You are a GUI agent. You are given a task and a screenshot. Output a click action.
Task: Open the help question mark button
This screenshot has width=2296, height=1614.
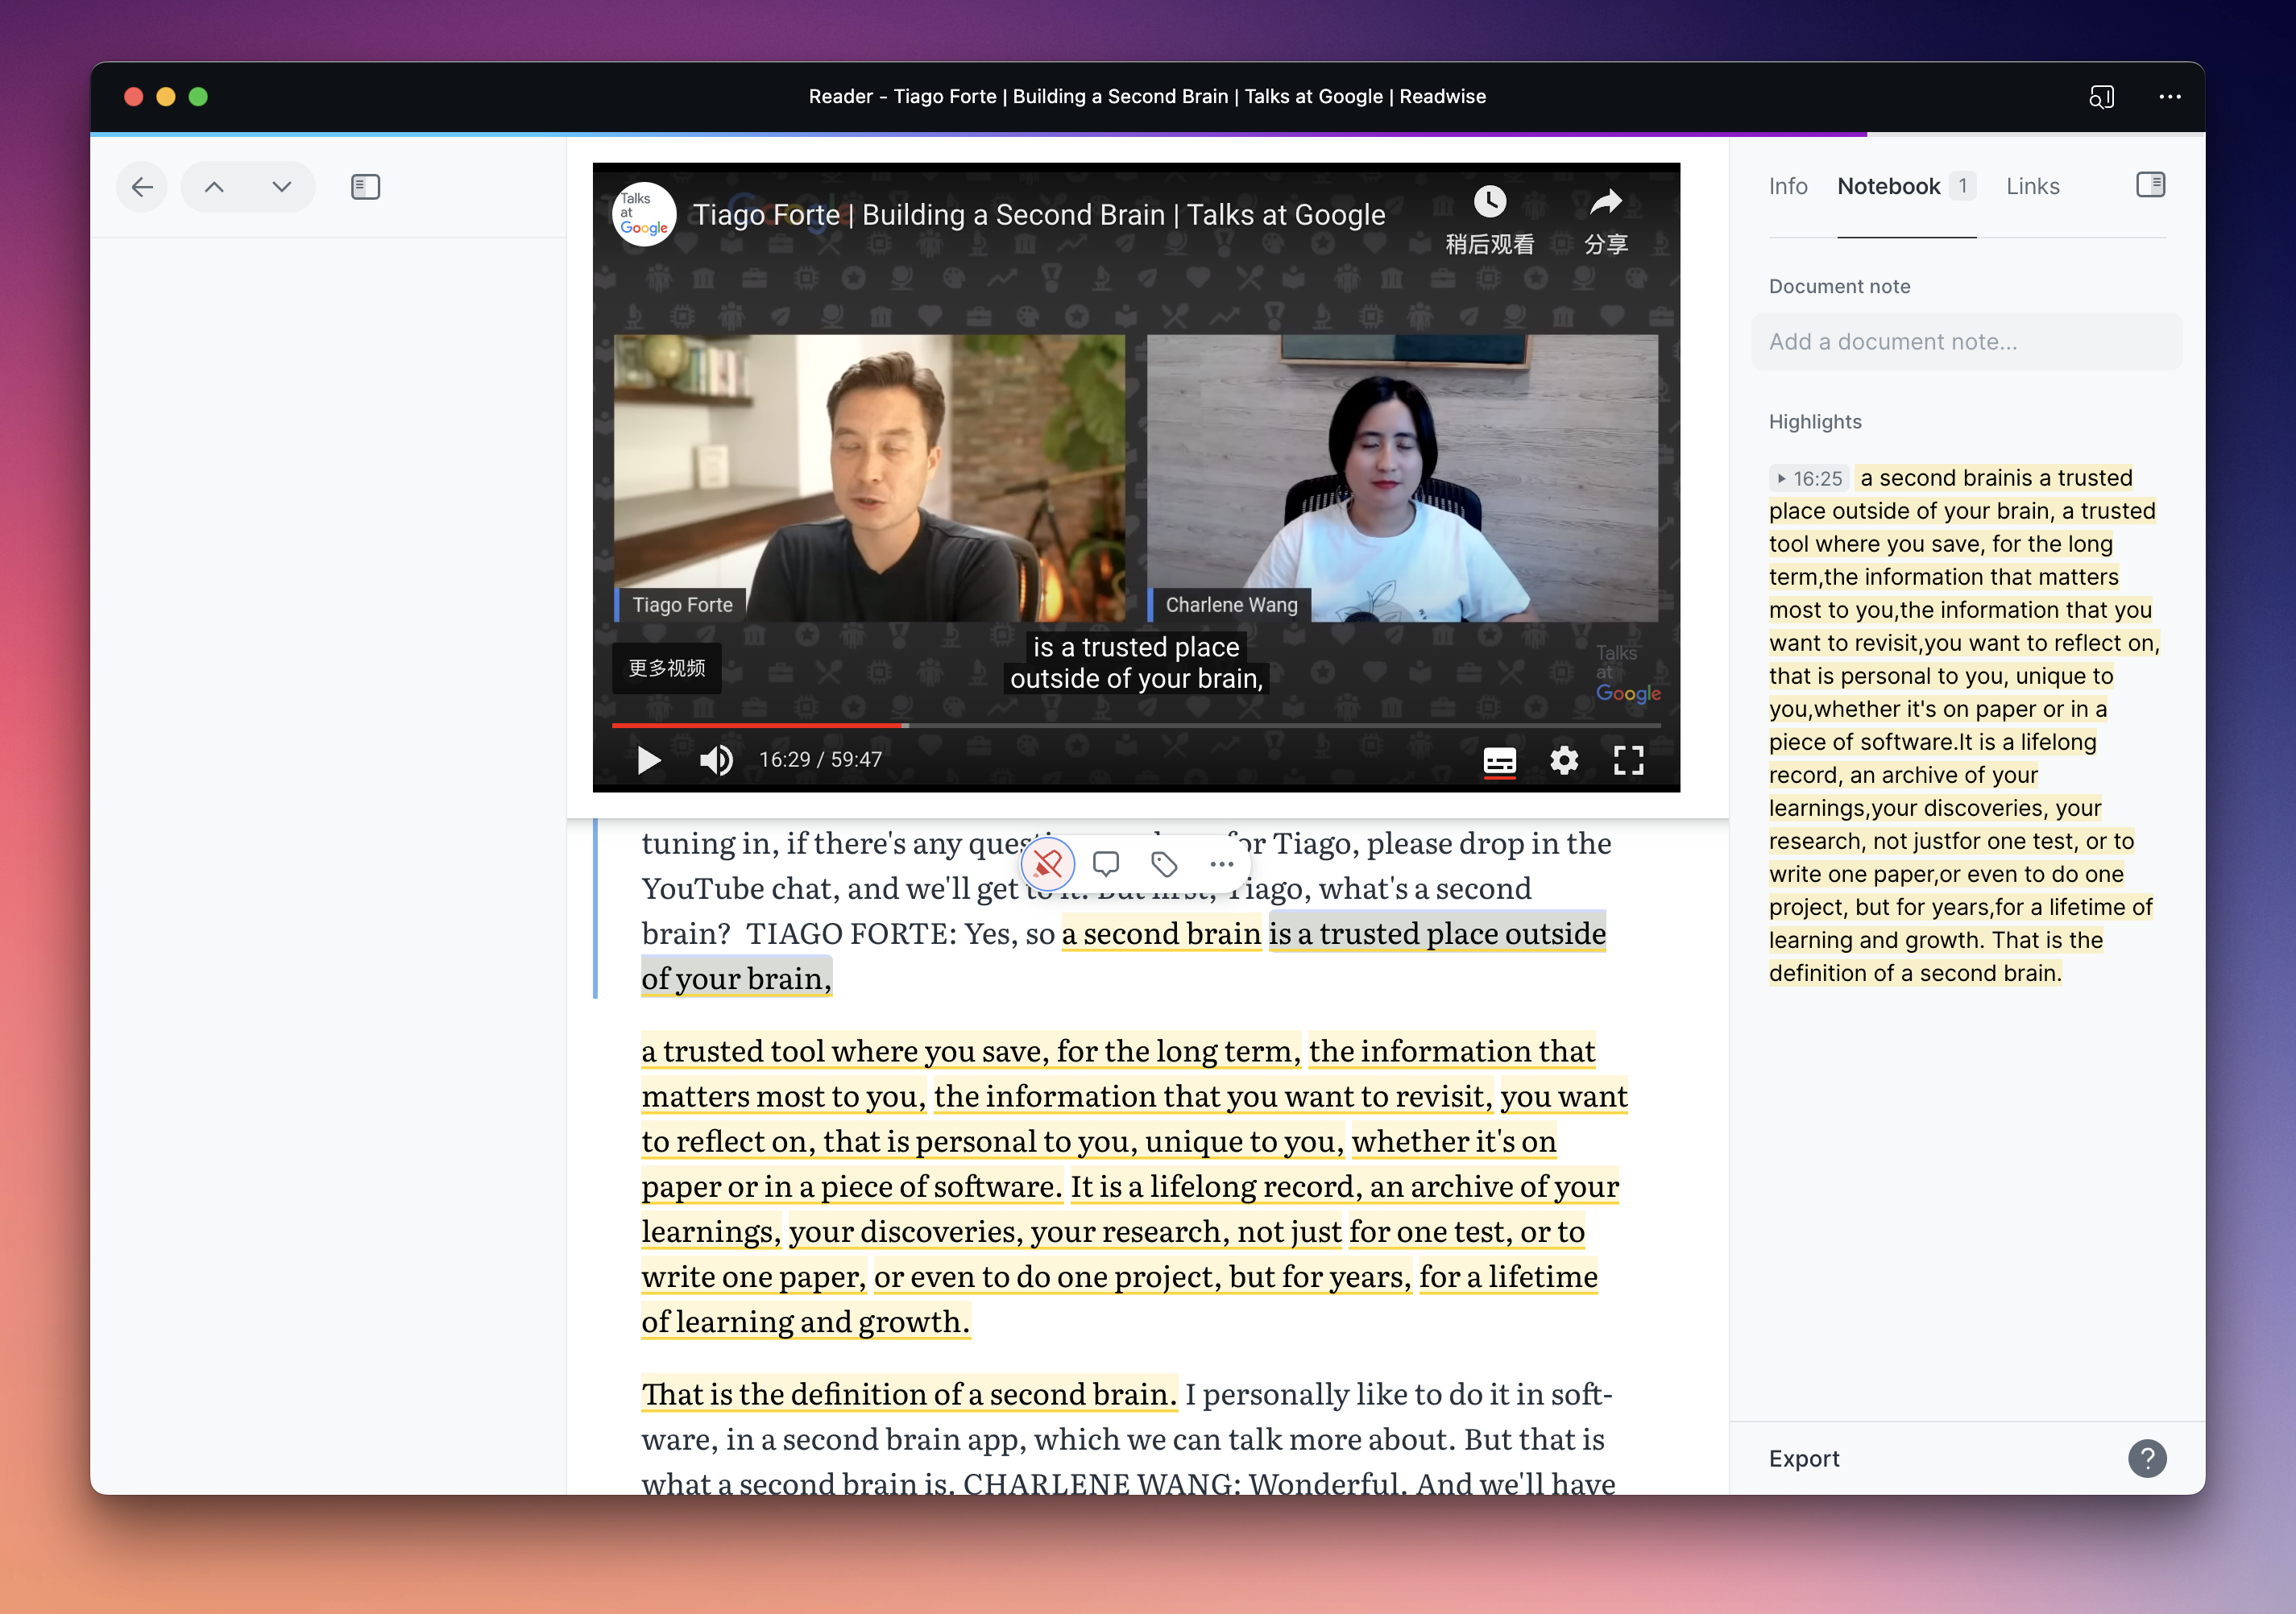tap(2147, 1458)
